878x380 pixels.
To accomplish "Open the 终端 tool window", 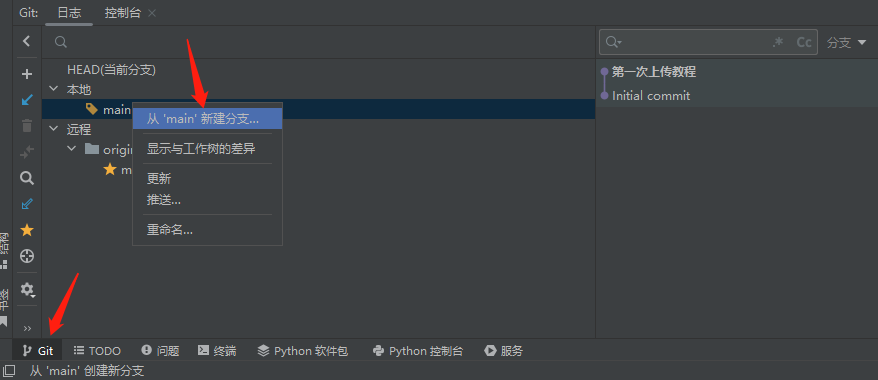I will 217,351.
